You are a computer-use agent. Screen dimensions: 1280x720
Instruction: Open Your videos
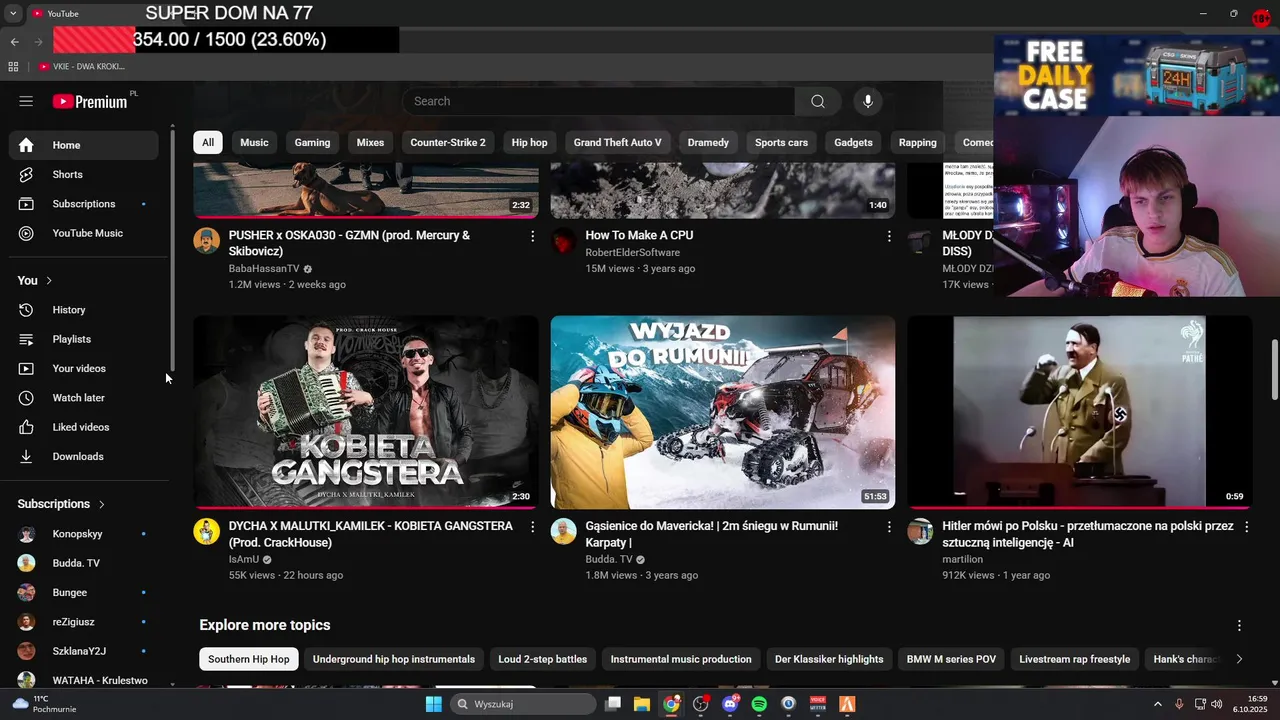click(84, 368)
